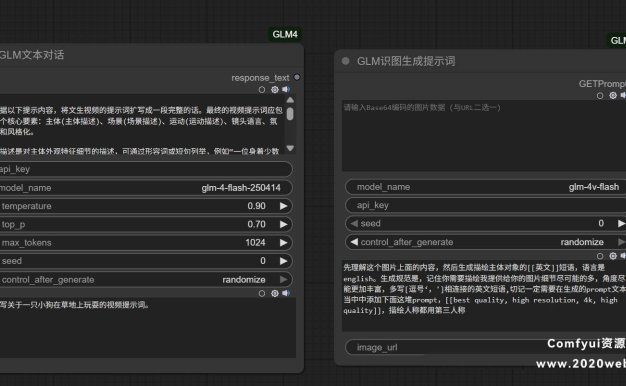Click the GLM文本对话 node title
Image resolution: width=626 pixels, height=386 pixels.
coord(32,55)
